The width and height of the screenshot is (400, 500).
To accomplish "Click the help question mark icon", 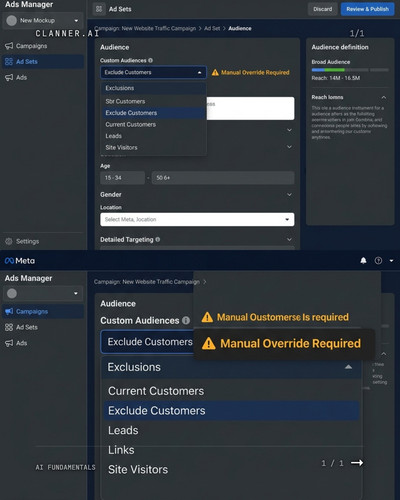I will coord(378,261).
